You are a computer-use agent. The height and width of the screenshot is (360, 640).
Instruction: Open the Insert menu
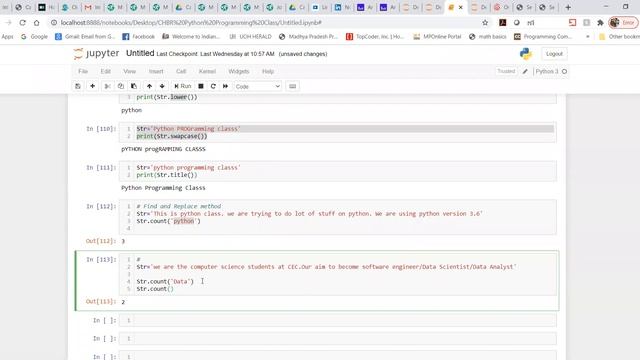click(156, 71)
